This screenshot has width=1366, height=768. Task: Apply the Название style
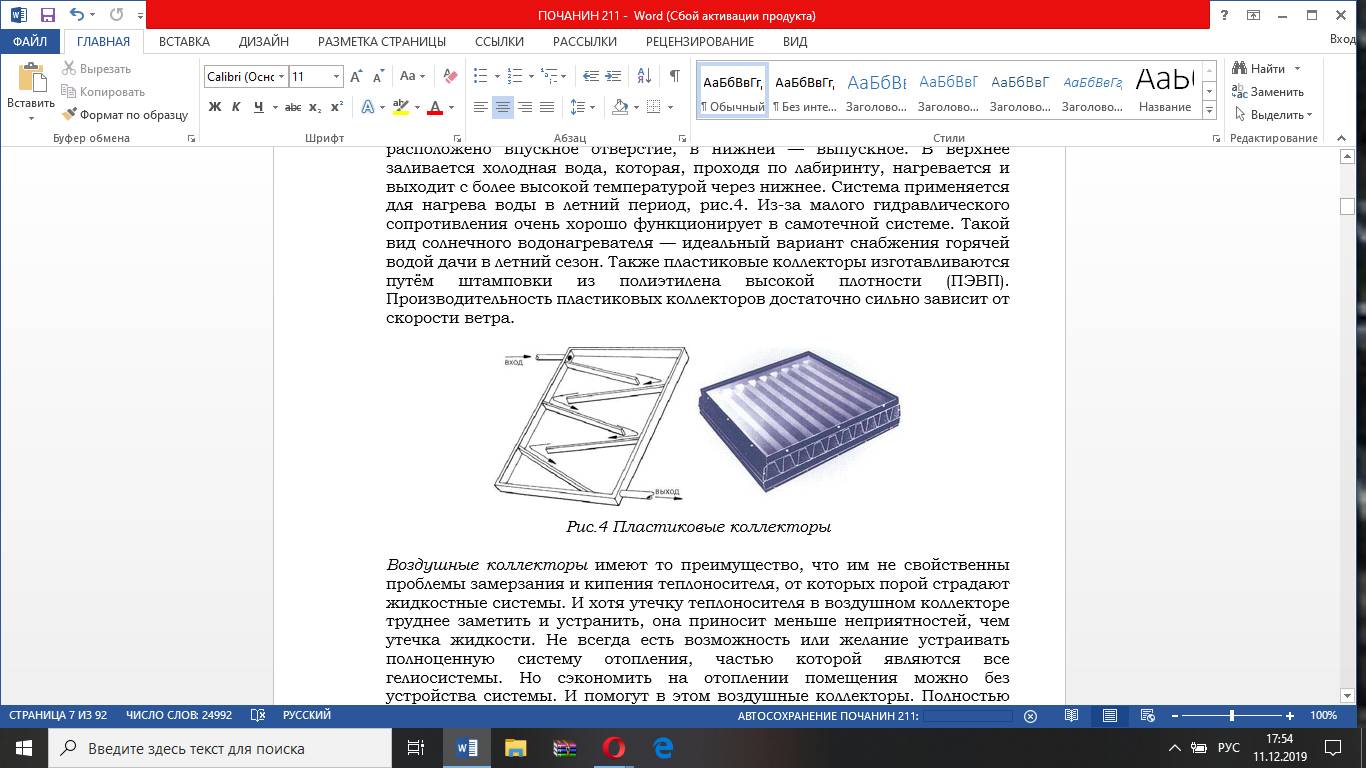click(x=1165, y=91)
